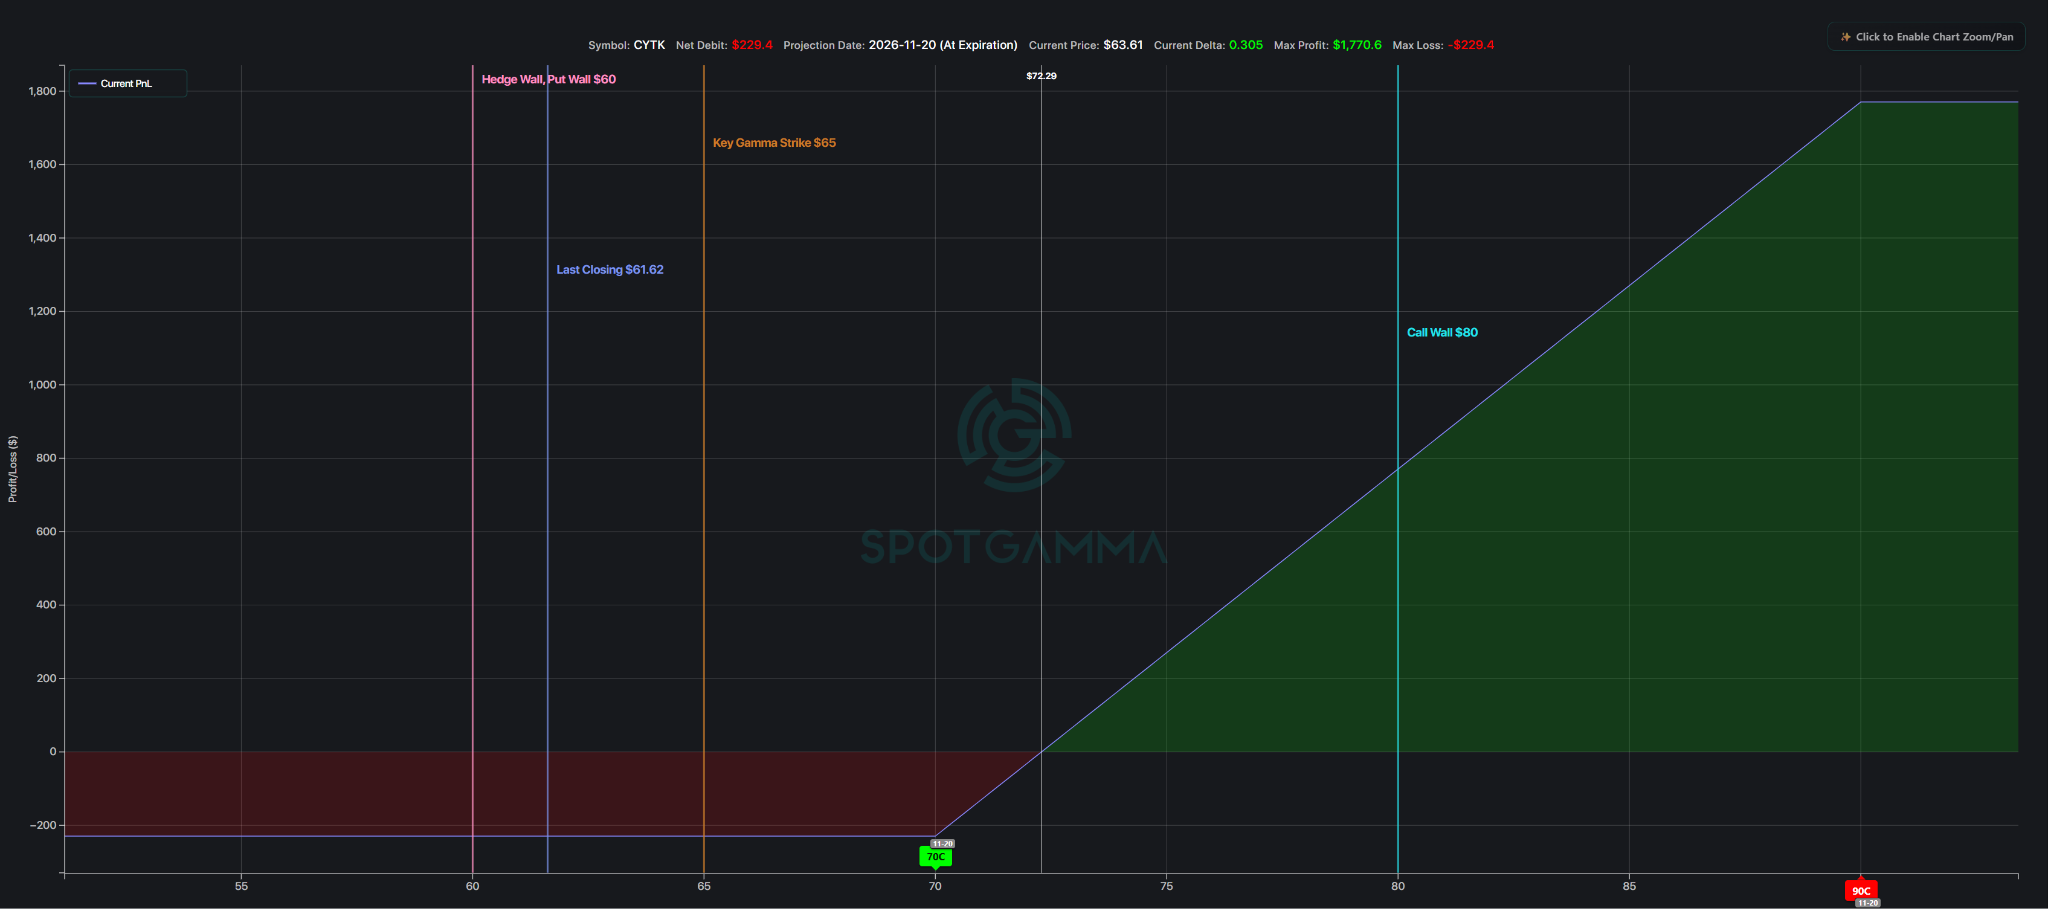The width and height of the screenshot is (2048, 909).
Task: Click the Current Price $63.61 value
Action: [x=1123, y=45]
